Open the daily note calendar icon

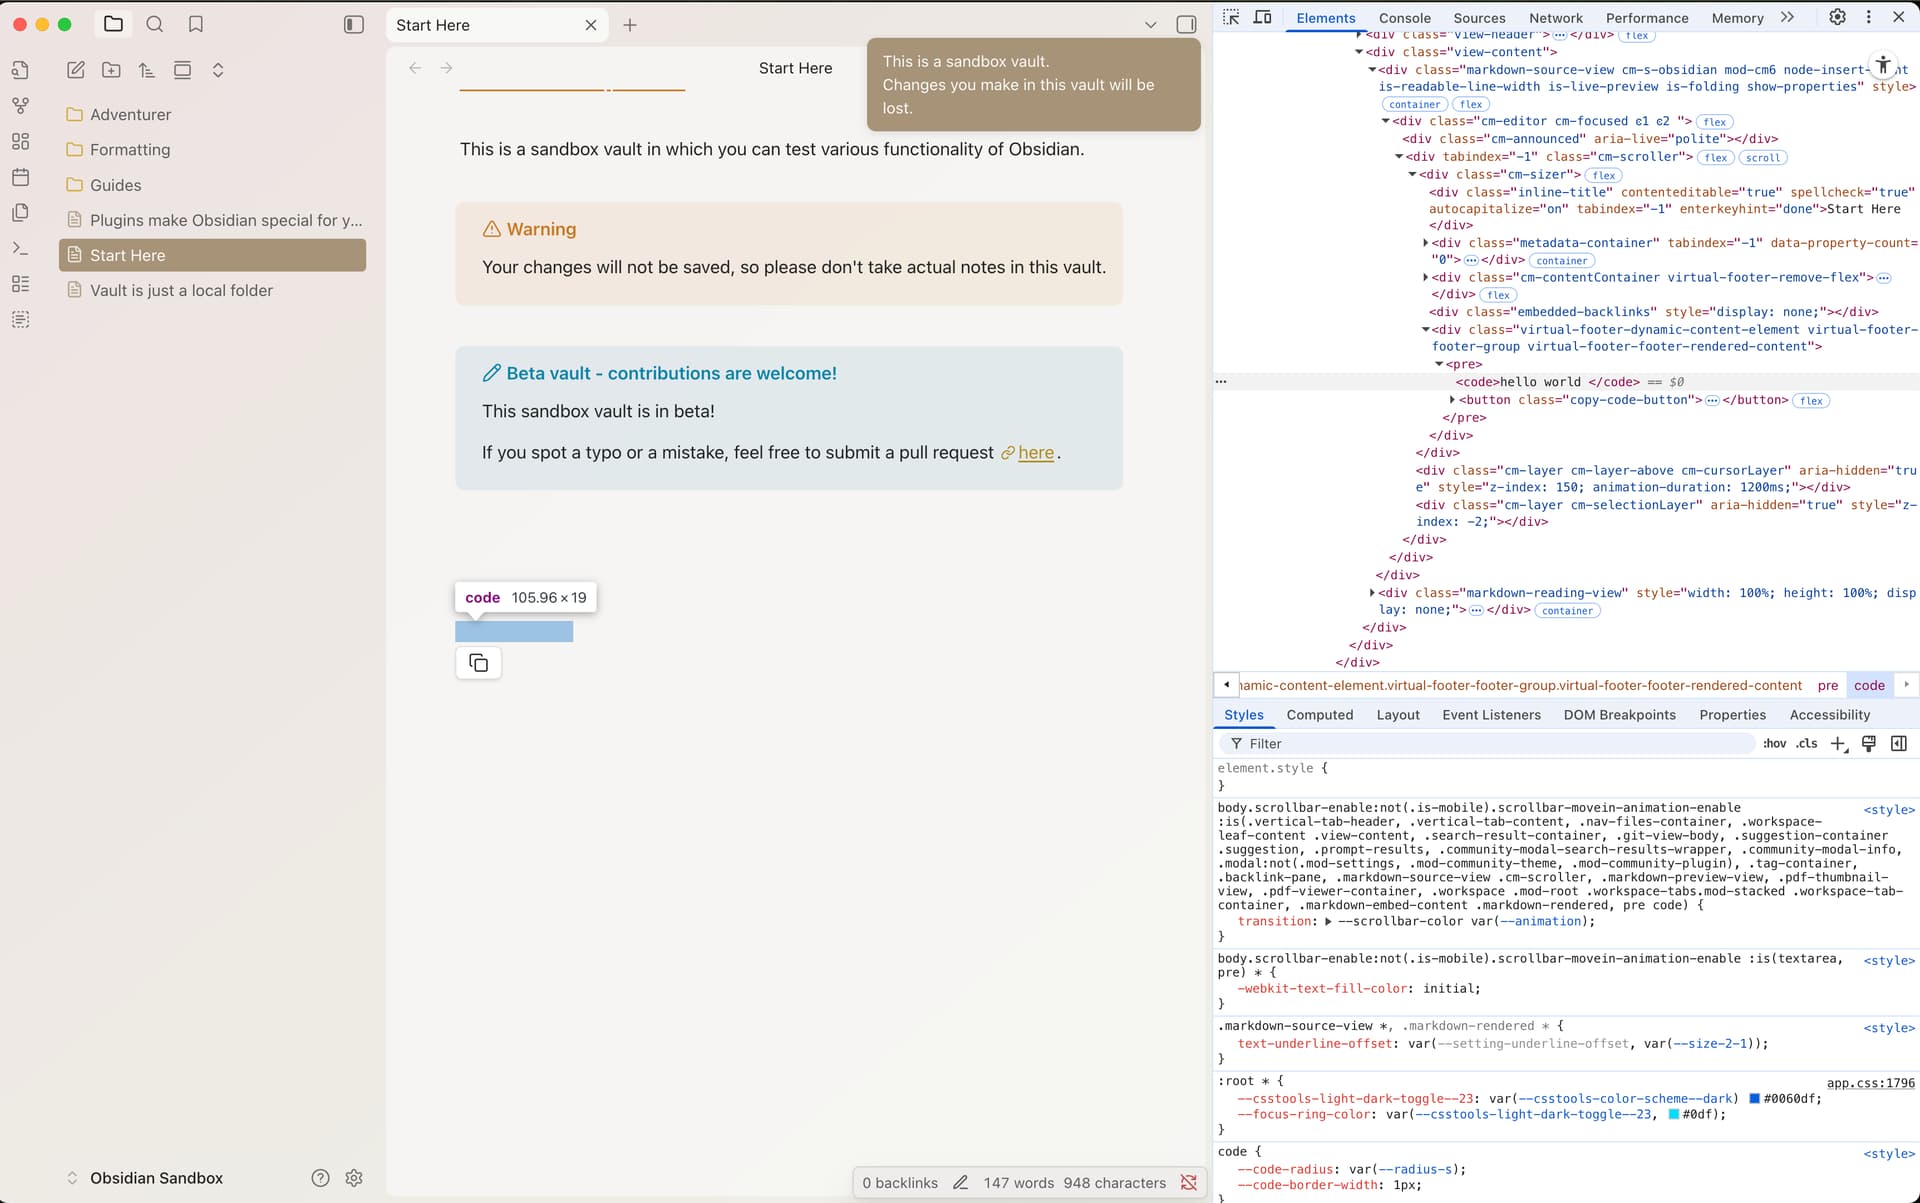tap(20, 177)
